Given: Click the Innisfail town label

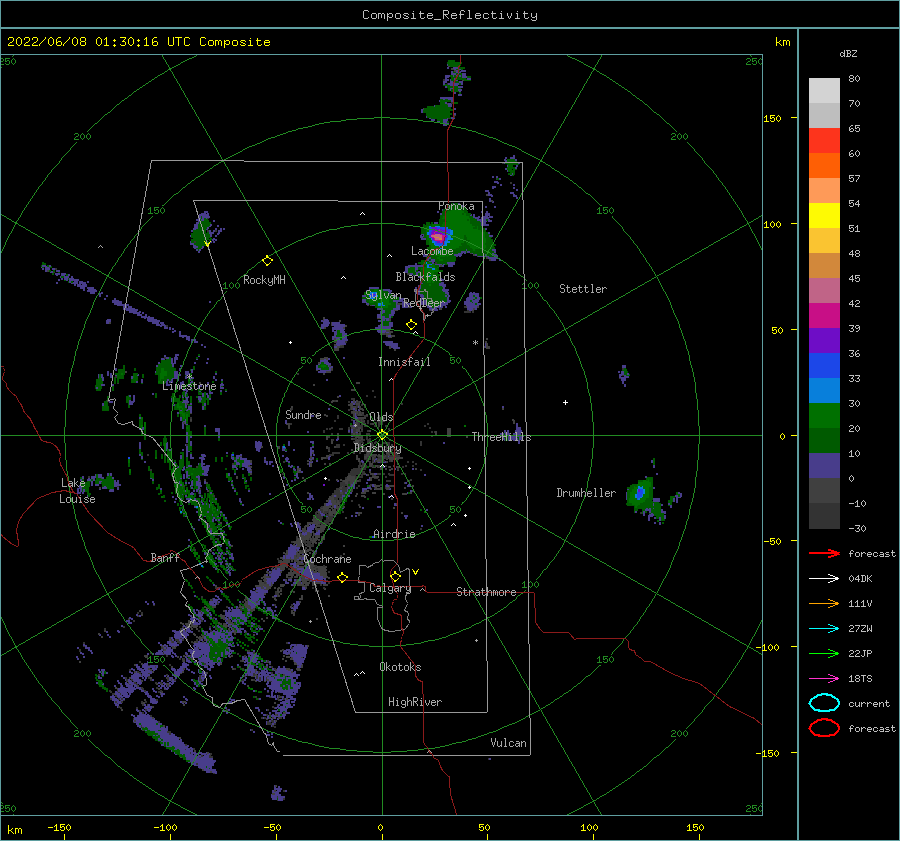Looking at the screenshot, I should pos(404,362).
